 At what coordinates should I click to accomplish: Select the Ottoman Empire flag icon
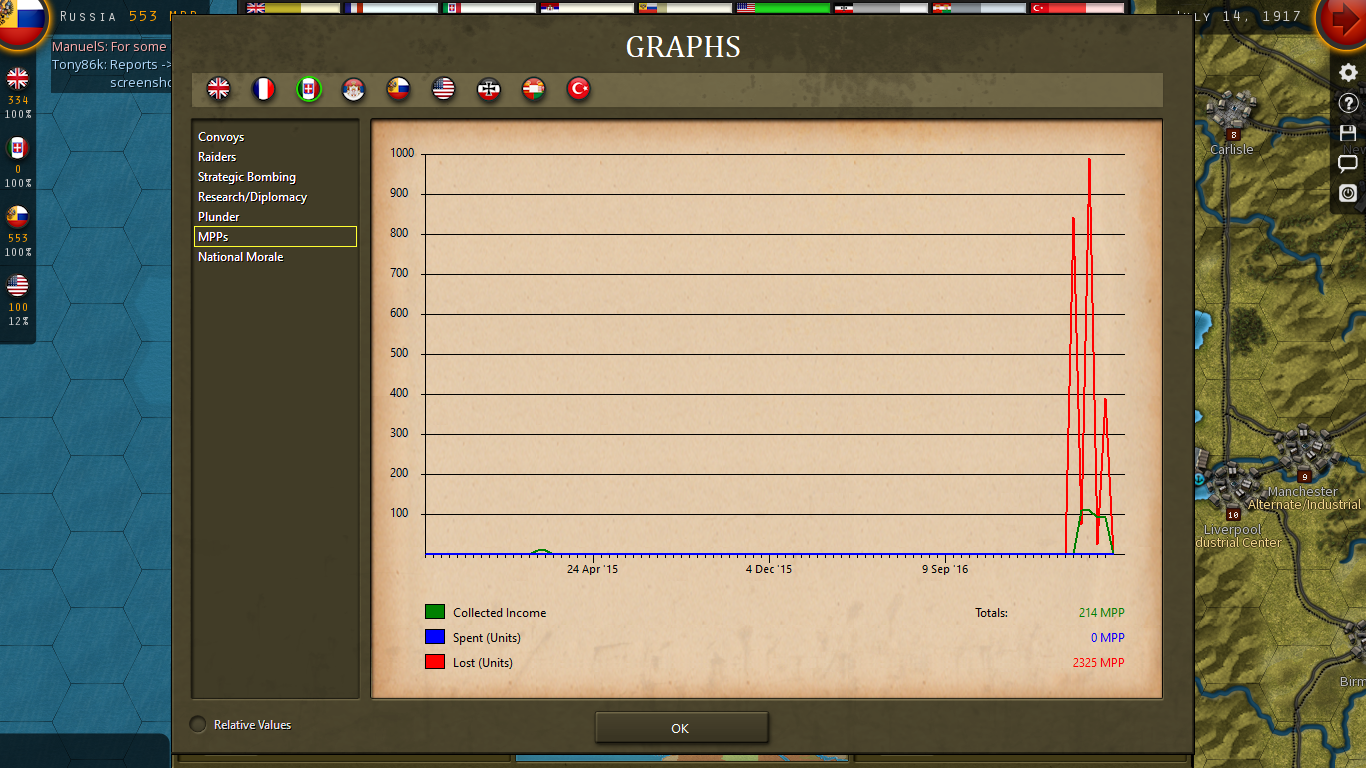coord(578,88)
